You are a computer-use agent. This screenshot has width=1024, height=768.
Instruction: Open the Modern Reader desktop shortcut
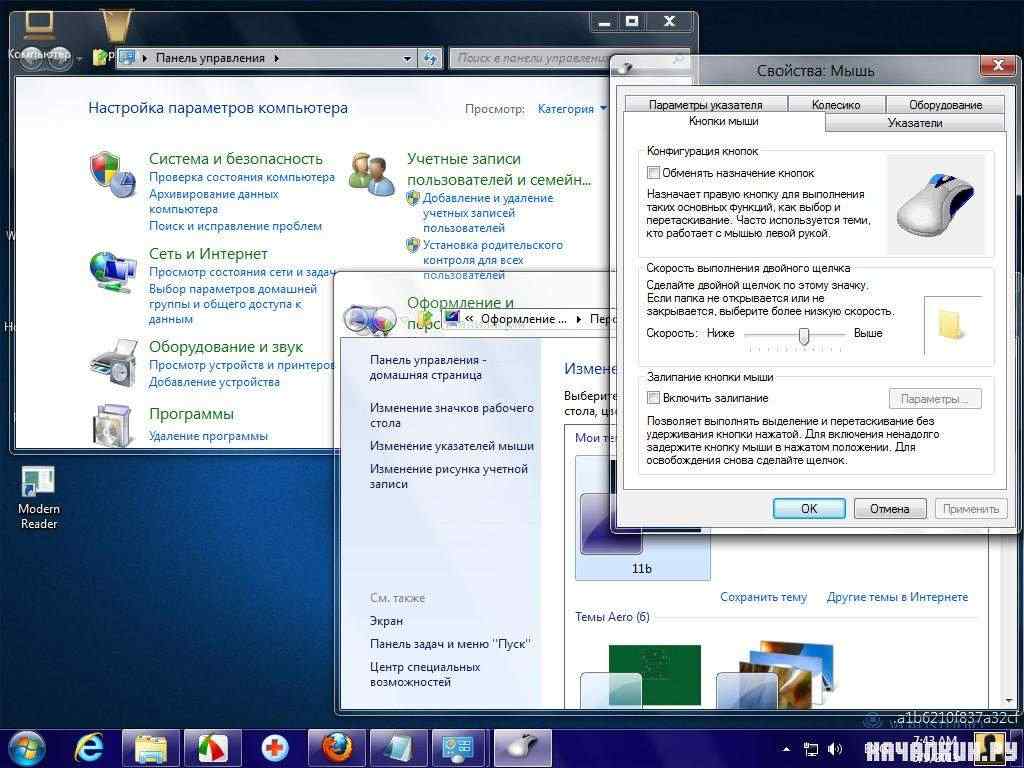click(39, 498)
